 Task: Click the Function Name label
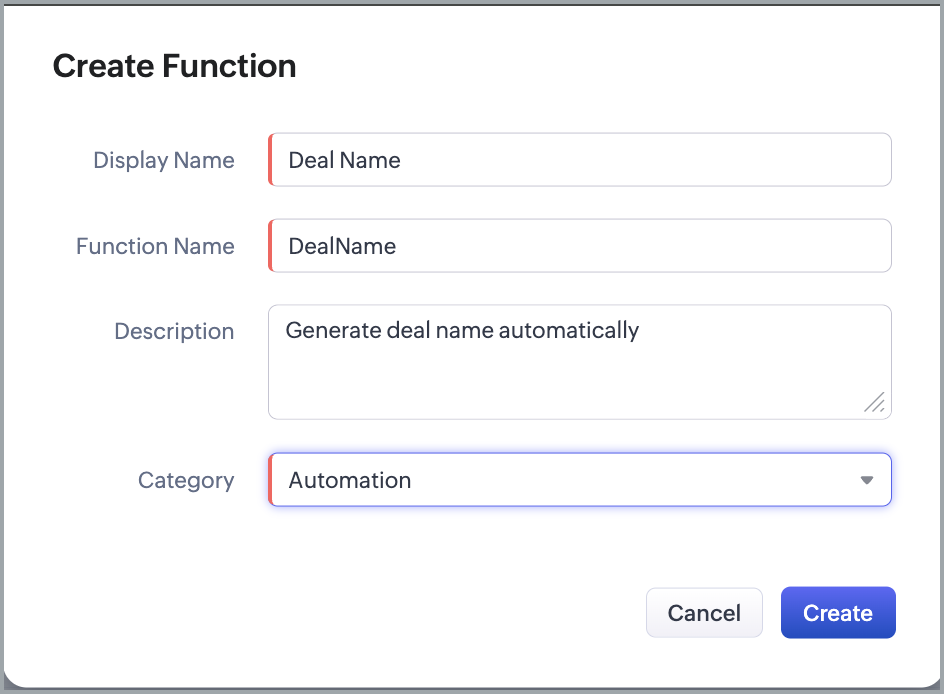[x=155, y=246]
